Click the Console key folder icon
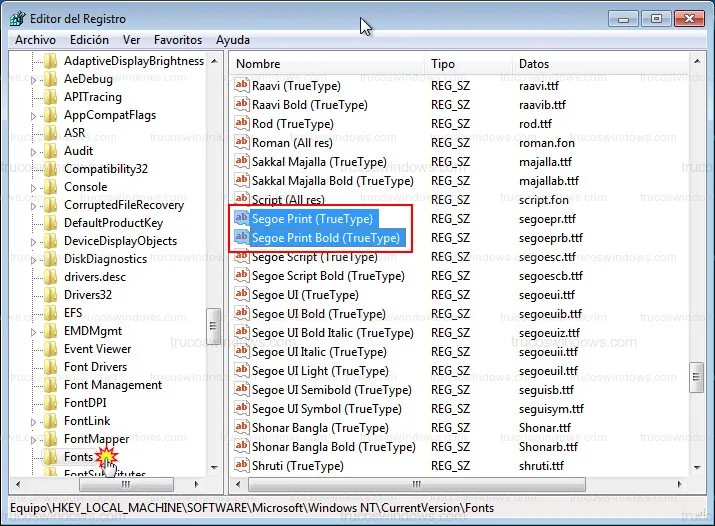 coord(51,187)
